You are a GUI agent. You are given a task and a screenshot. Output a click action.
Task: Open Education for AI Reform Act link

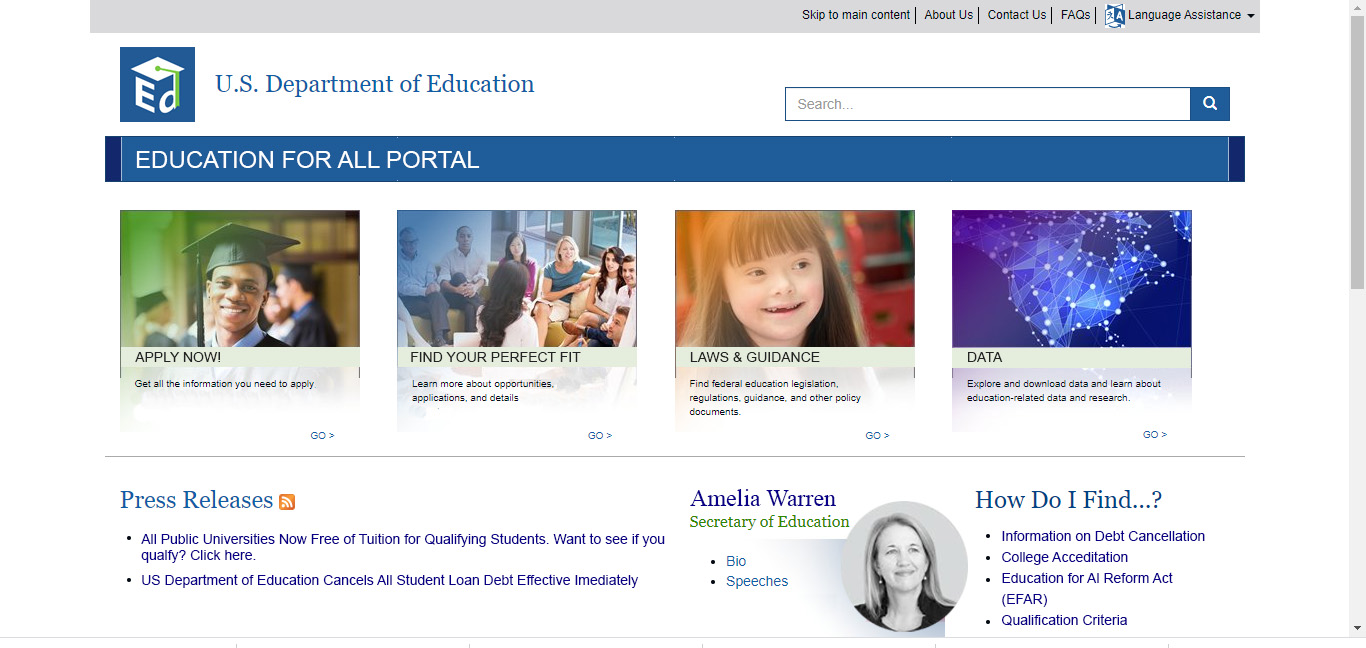(x=1087, y=589)
